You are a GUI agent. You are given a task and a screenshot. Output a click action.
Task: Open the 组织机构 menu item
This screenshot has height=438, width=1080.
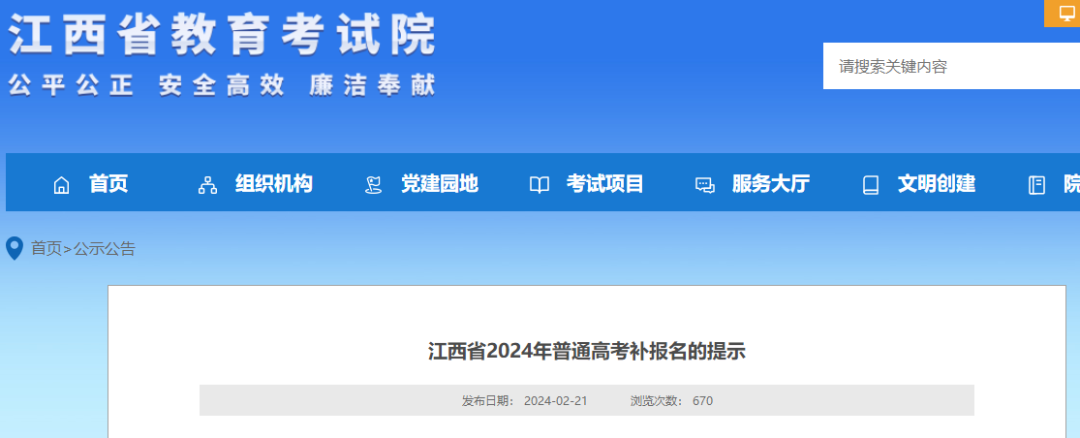point(273,184)
